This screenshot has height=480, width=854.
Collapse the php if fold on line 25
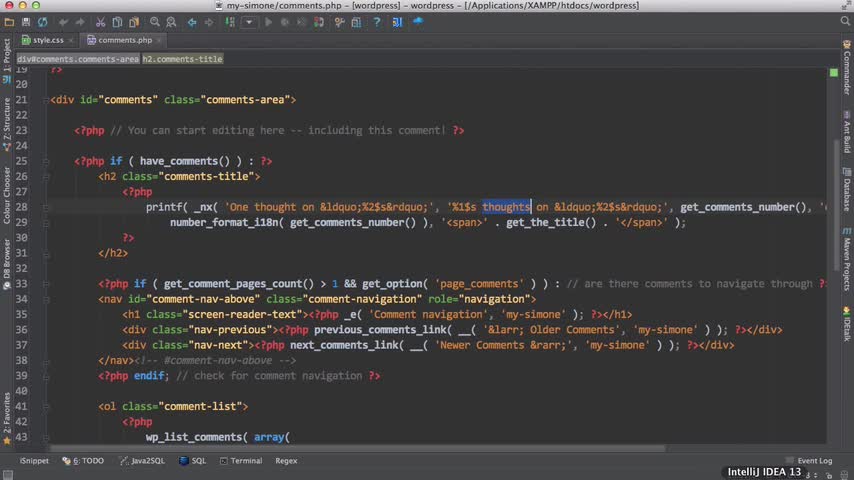tap(46, 161)
